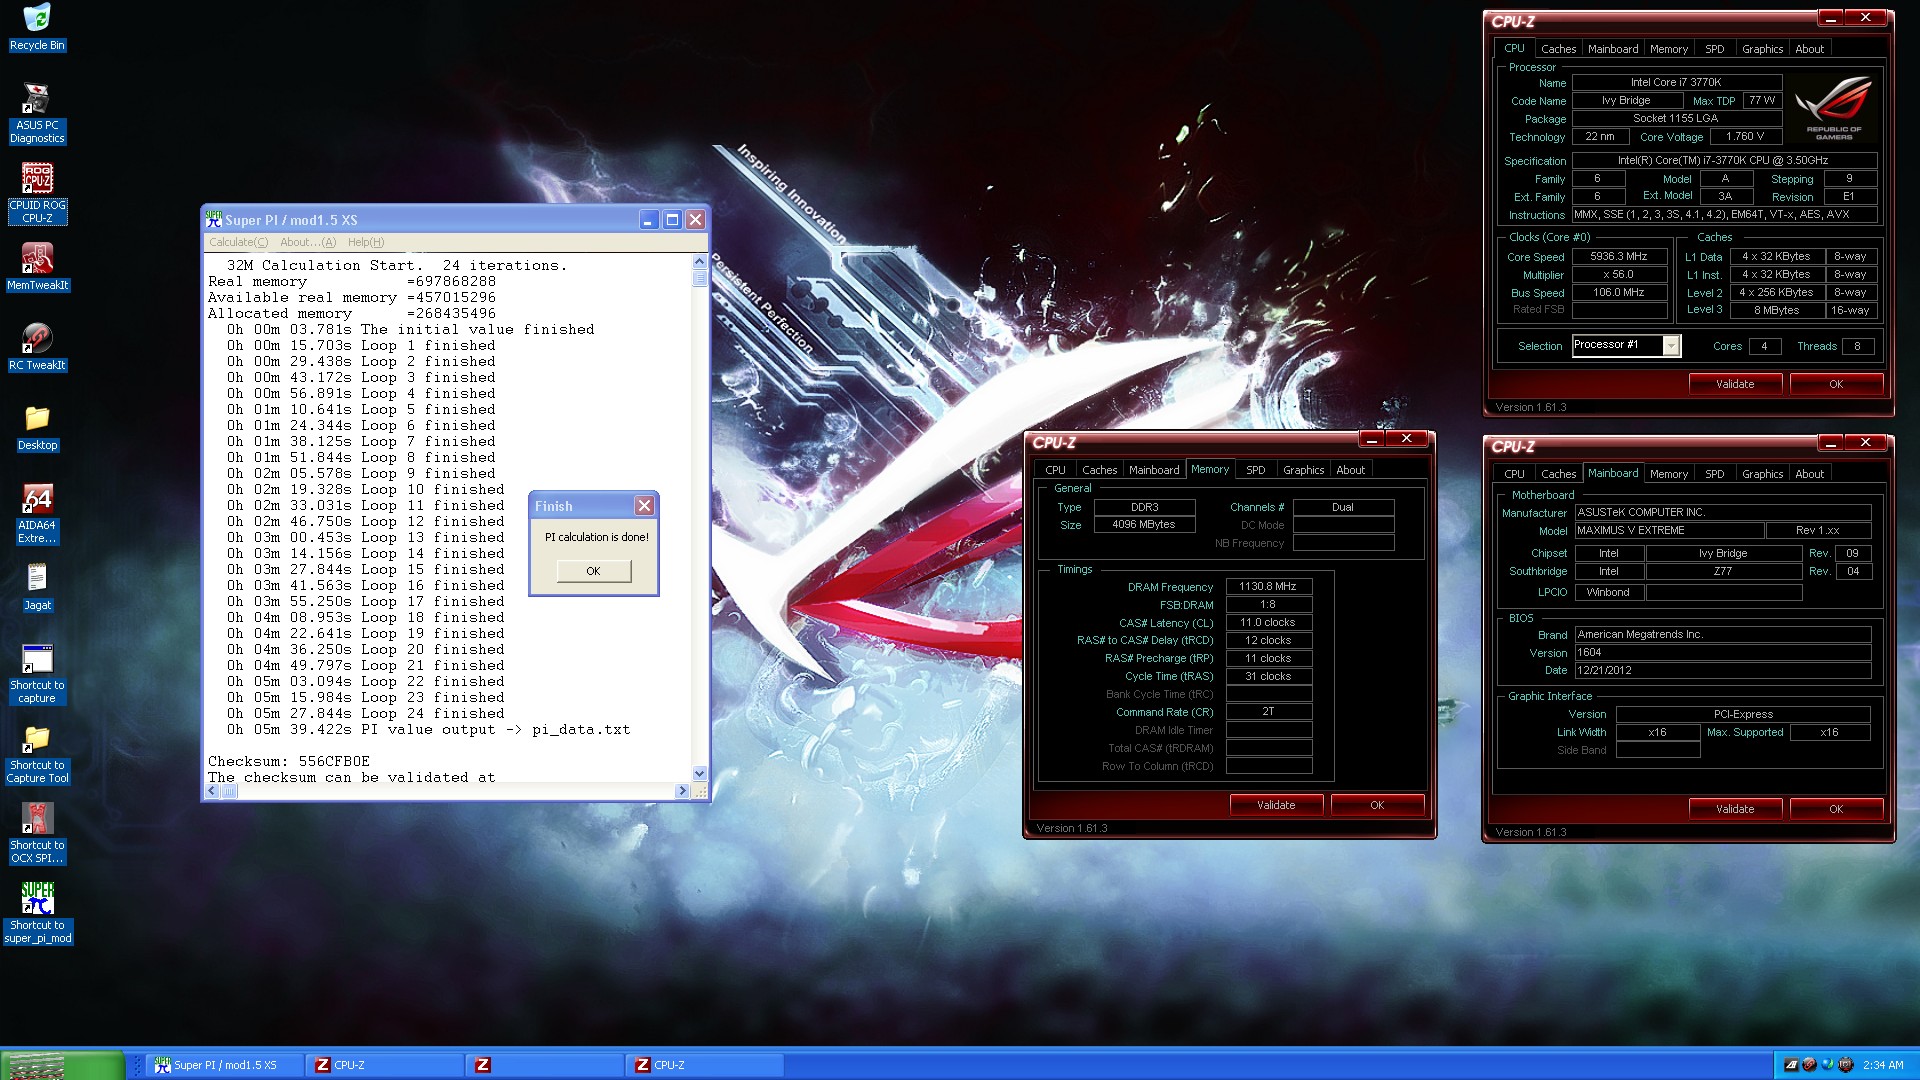Click OK in the Finish dialog

(x=593, y=571)
